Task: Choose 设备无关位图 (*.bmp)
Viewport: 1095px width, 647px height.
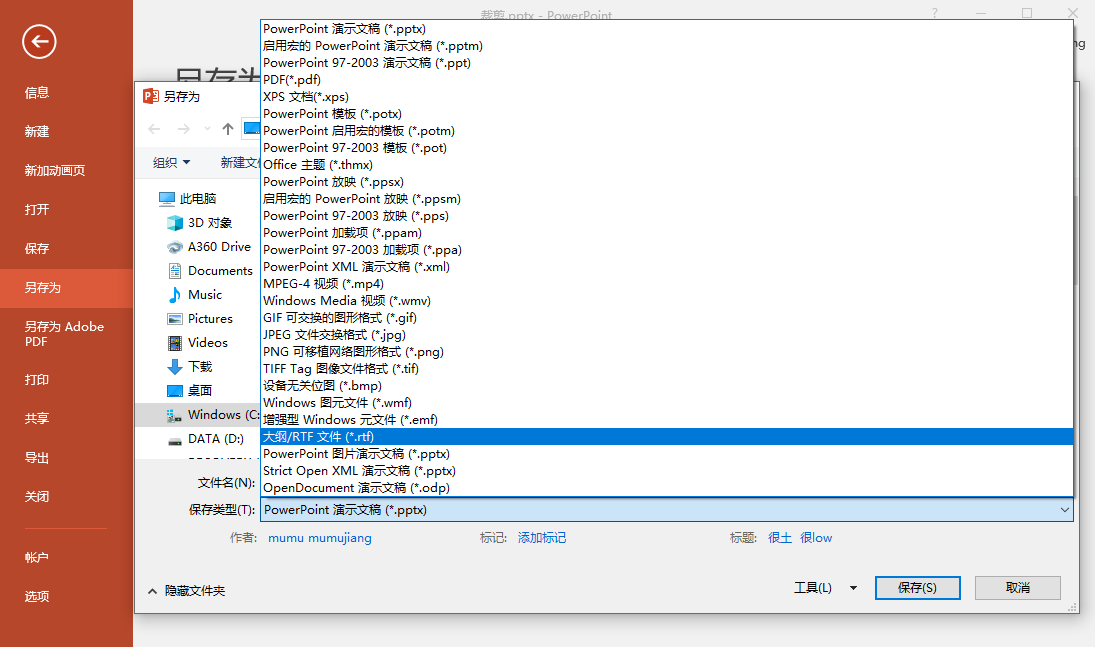Action: pos(666,386)
